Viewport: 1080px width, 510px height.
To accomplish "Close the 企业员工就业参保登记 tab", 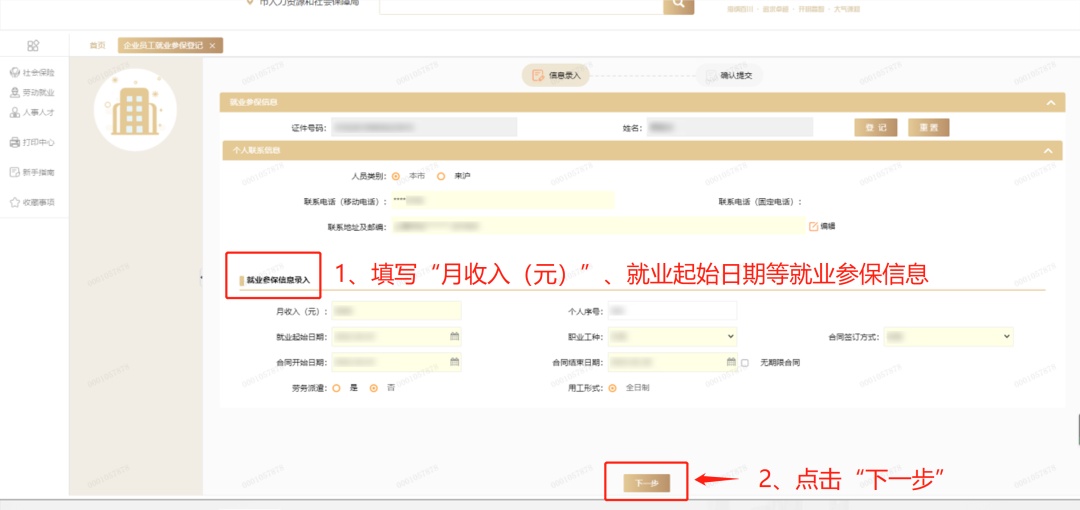I will [213, 46].
